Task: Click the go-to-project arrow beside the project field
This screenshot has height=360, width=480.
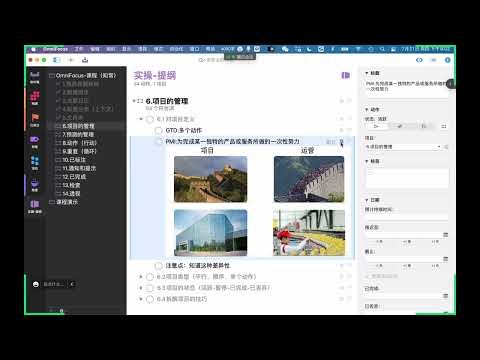Action: click(x=446, y=147)
